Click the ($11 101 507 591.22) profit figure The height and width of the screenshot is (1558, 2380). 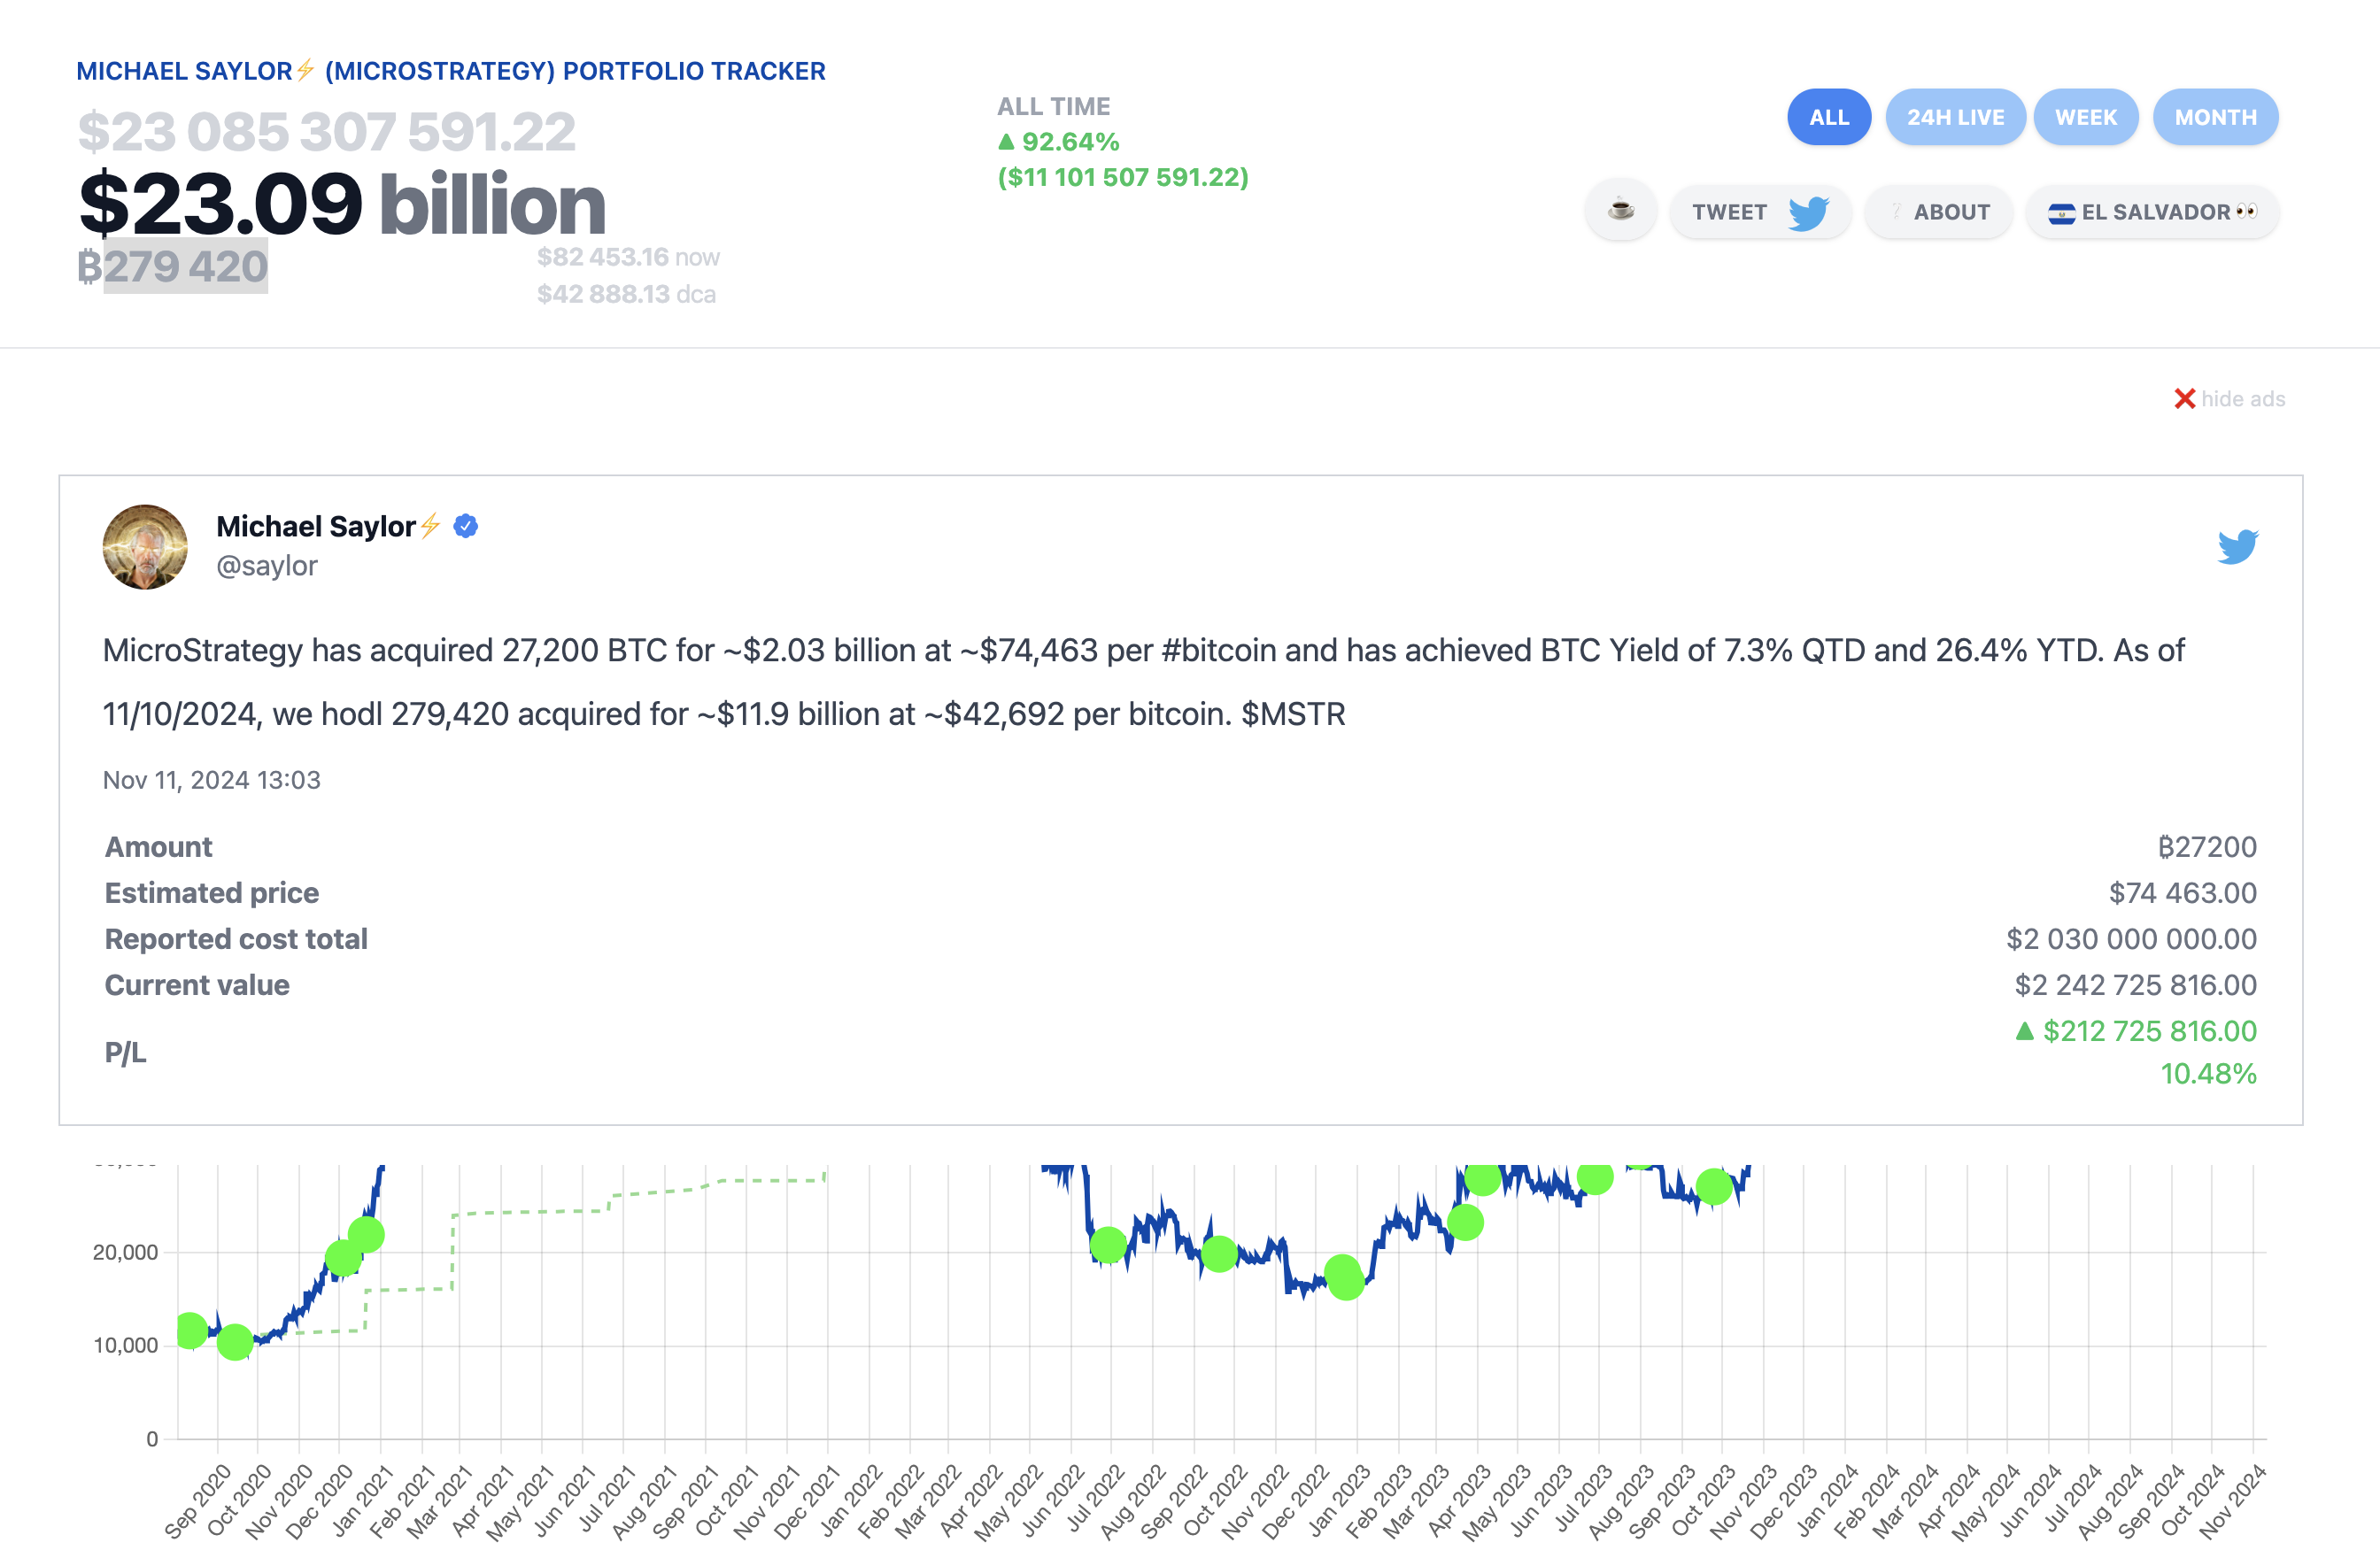pyautogui.click(x=1123, y=177)
